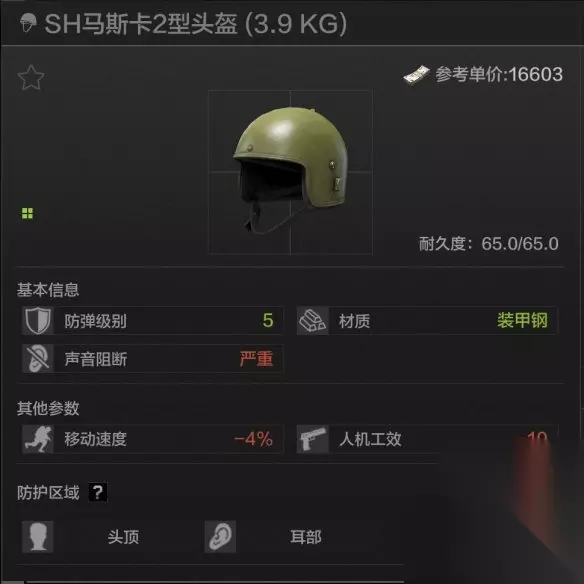Click the green grid size icon
Image resolution: width=584 pixels, height=584 pixels.
27,213
